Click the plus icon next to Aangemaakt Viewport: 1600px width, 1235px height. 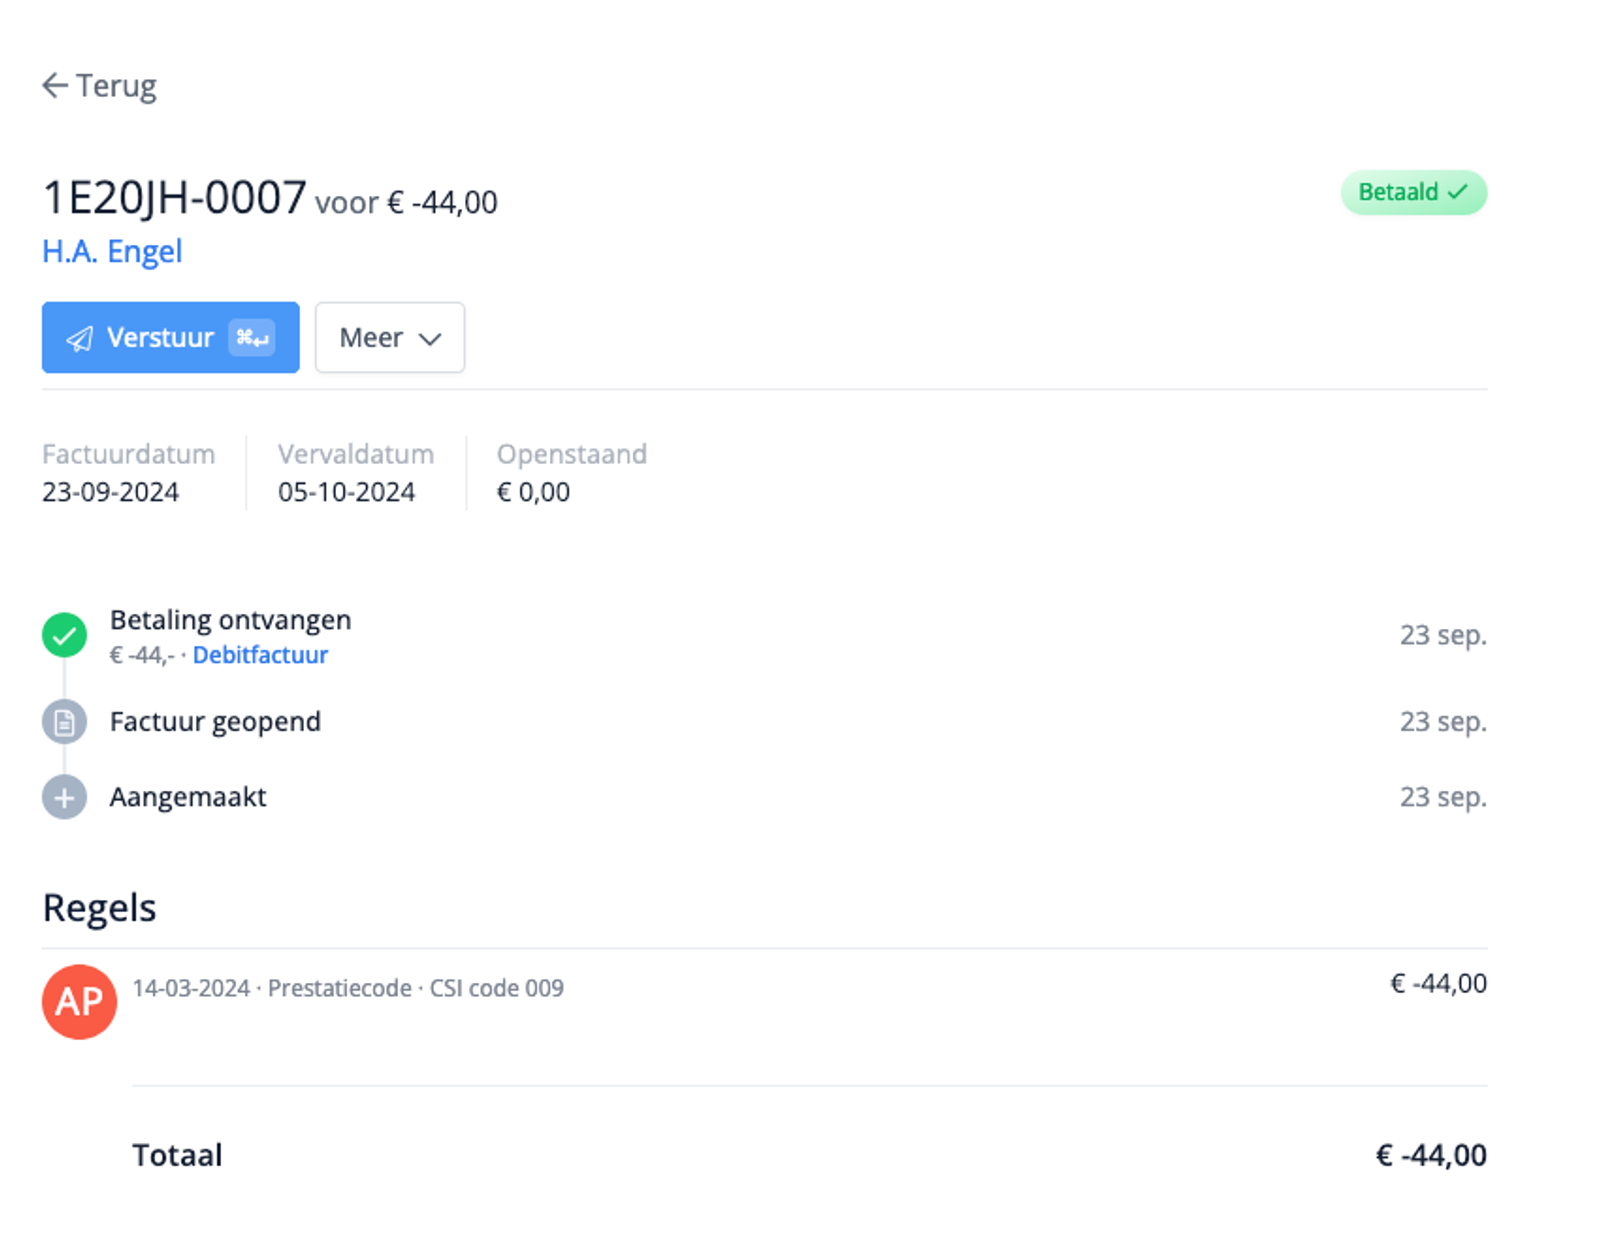(x=64, y=797)
